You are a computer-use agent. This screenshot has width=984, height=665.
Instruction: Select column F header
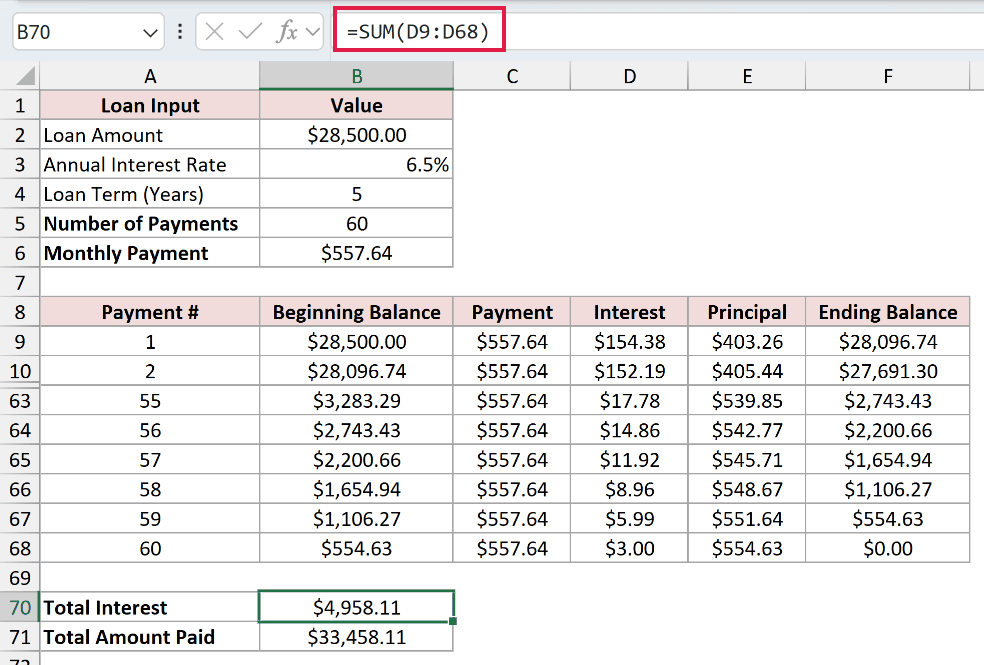point(887,76)
